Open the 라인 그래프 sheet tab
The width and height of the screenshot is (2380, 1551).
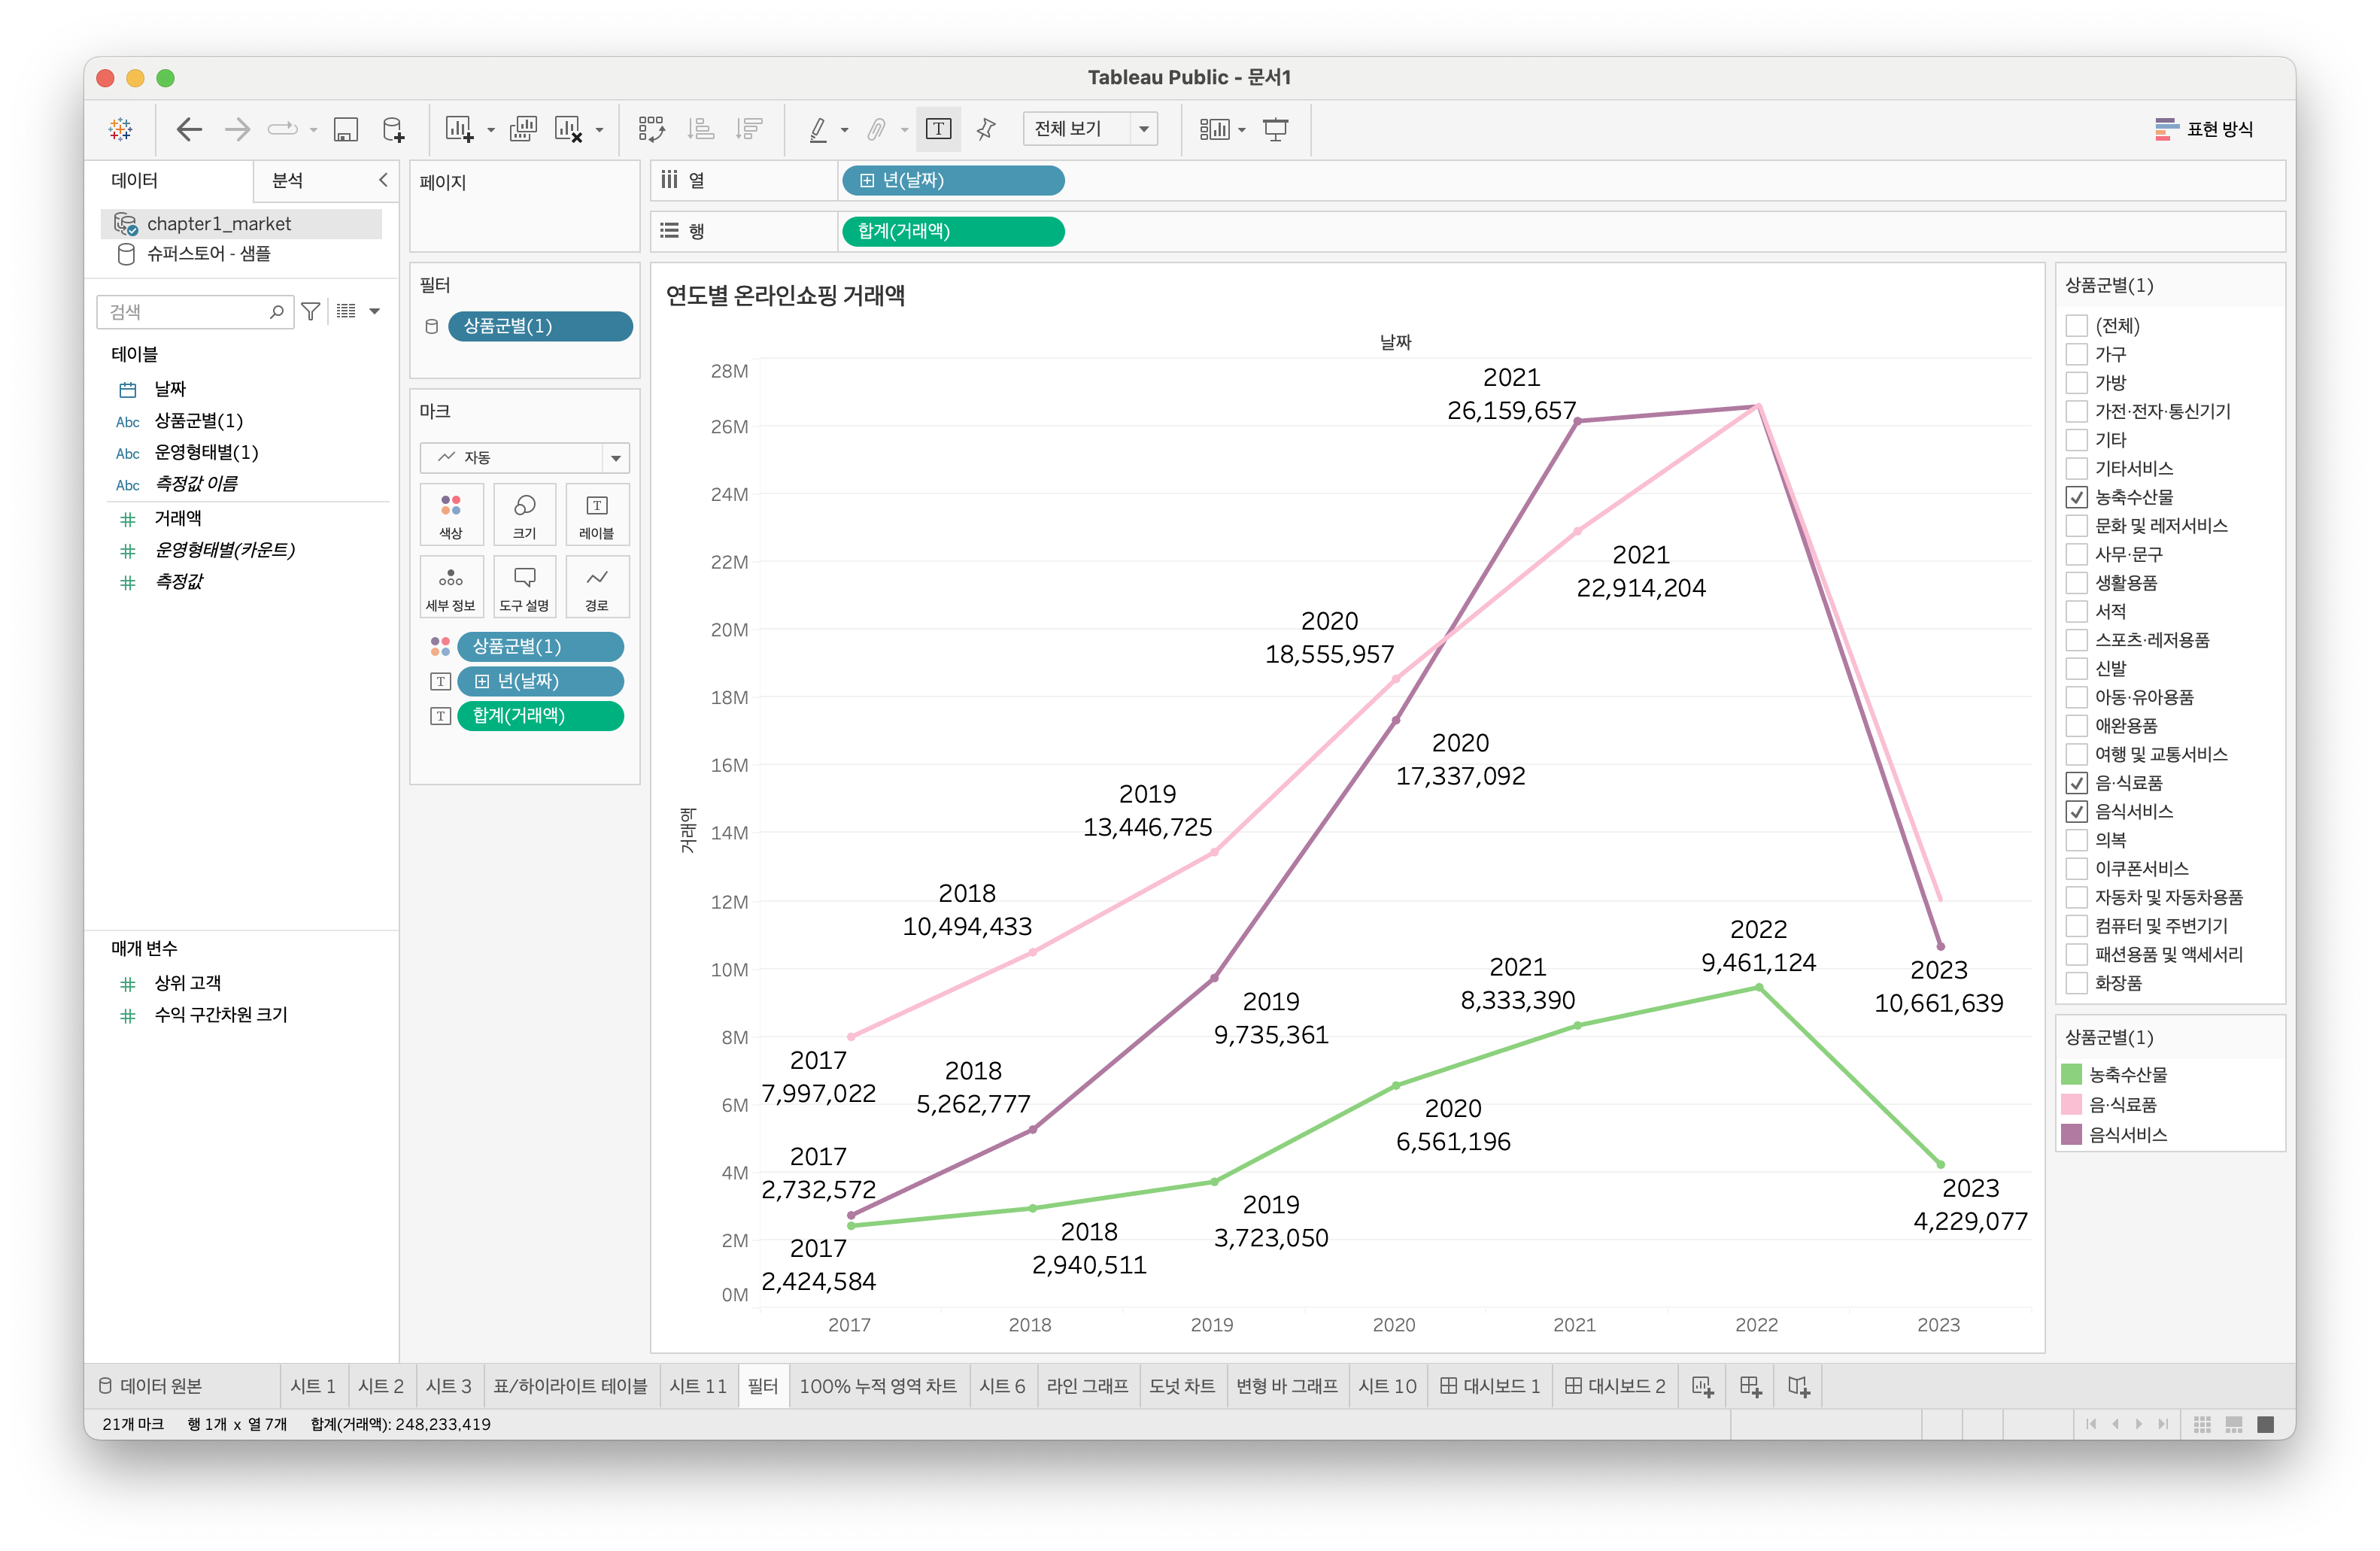click(1087, 1386)
